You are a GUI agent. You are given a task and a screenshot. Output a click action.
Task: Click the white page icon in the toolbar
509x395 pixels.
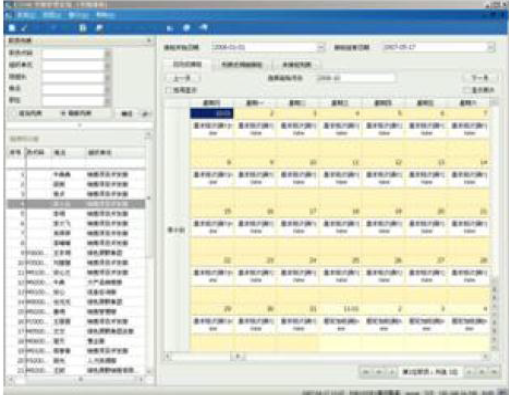coord(12,28)
